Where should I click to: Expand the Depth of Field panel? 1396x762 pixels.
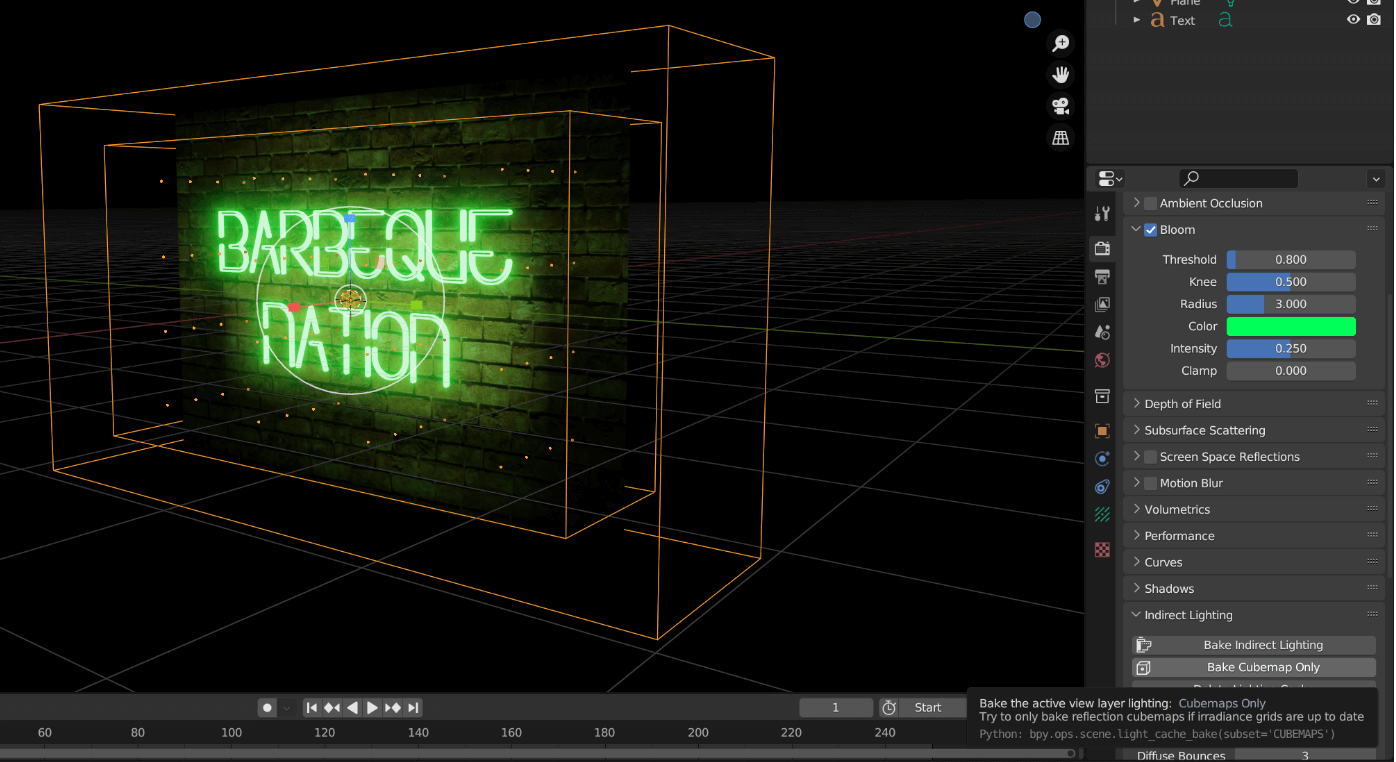(x=1136, y=404)
